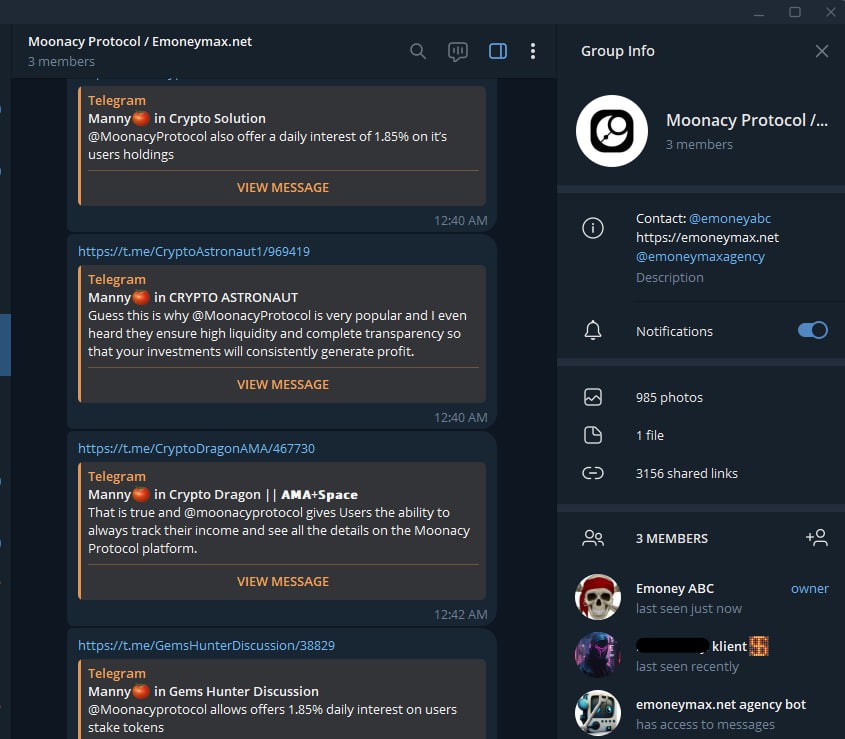Open the @emoneymaxagency link
The height and width of the screenshot is (739, 845).
[x=700, y=257]
